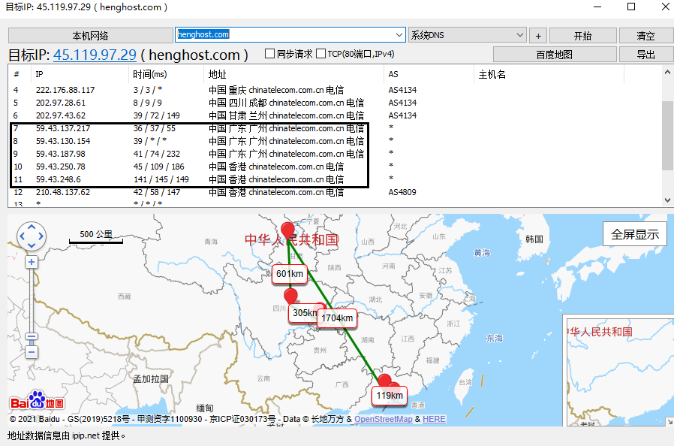This screenshot has height=448, width=674.
Task: Open the HERE link
Action: [434, 419]
